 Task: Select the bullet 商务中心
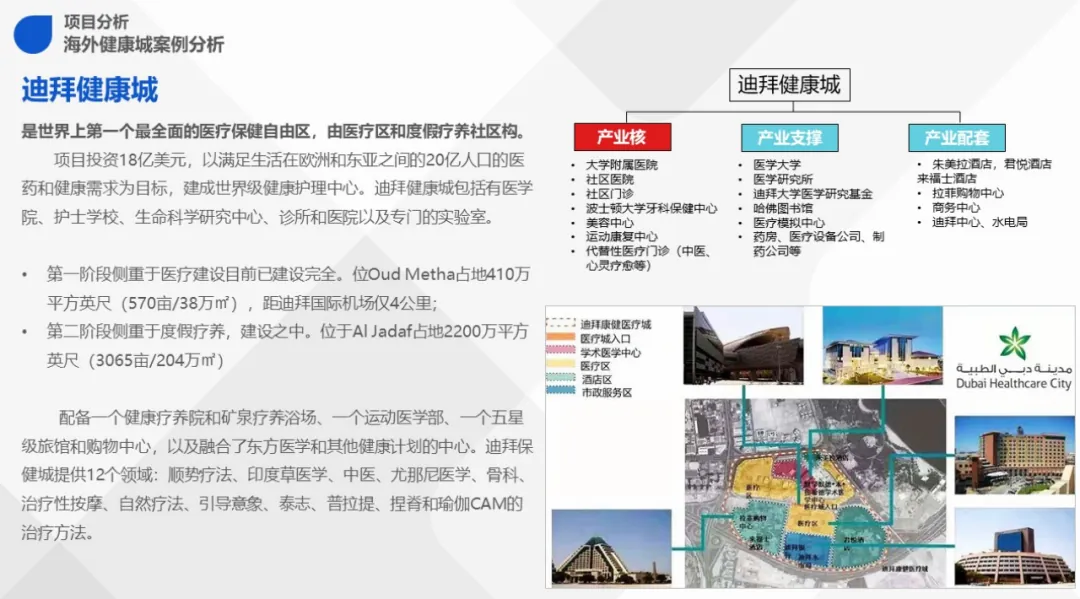(x=955, y=207)
